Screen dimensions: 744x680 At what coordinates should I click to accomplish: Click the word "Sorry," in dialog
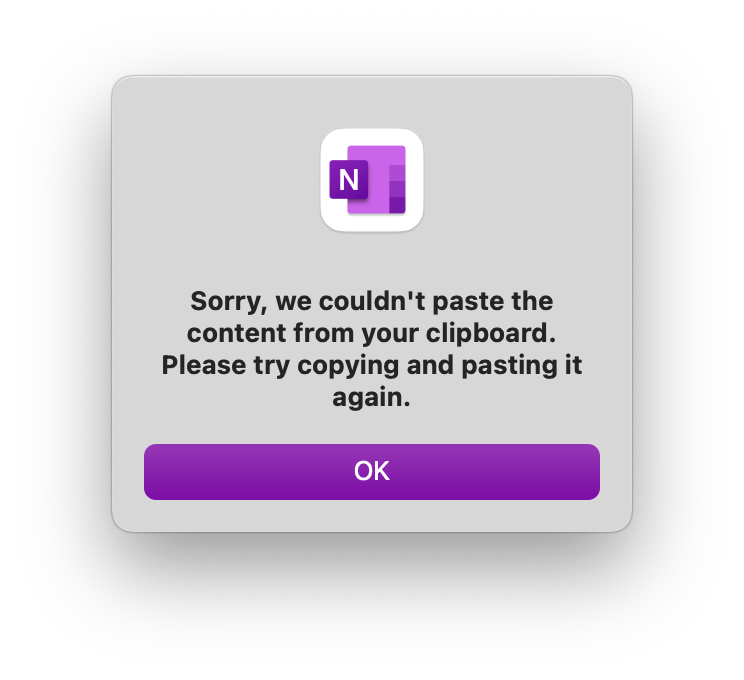pos(229,301)
